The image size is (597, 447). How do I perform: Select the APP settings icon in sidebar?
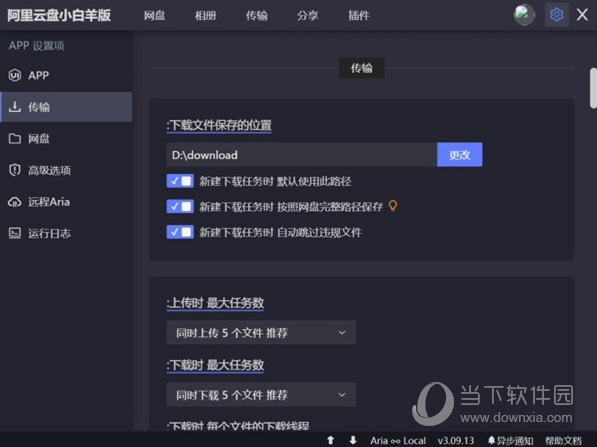click(14, 75)
